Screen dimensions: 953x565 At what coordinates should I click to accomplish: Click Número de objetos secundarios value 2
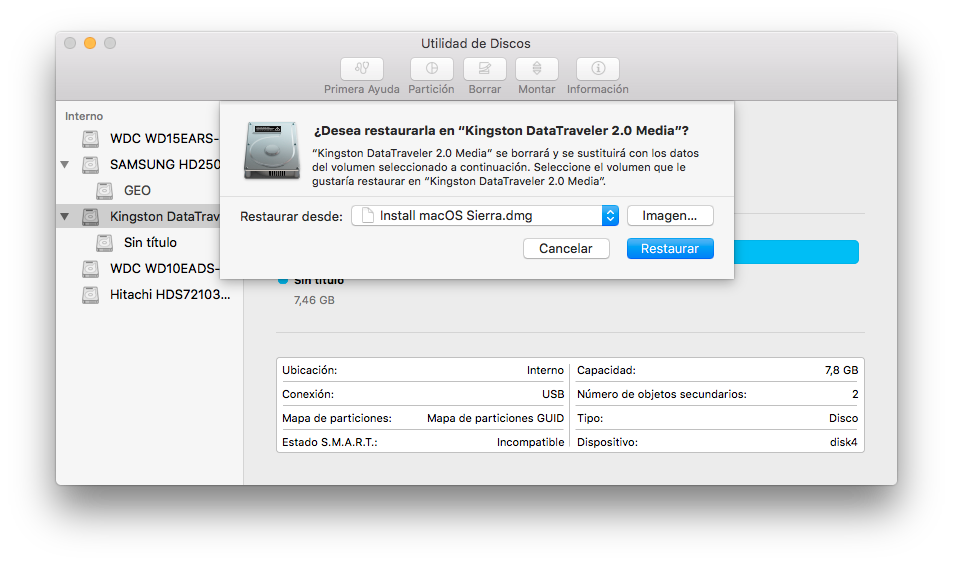pos(855,394)
